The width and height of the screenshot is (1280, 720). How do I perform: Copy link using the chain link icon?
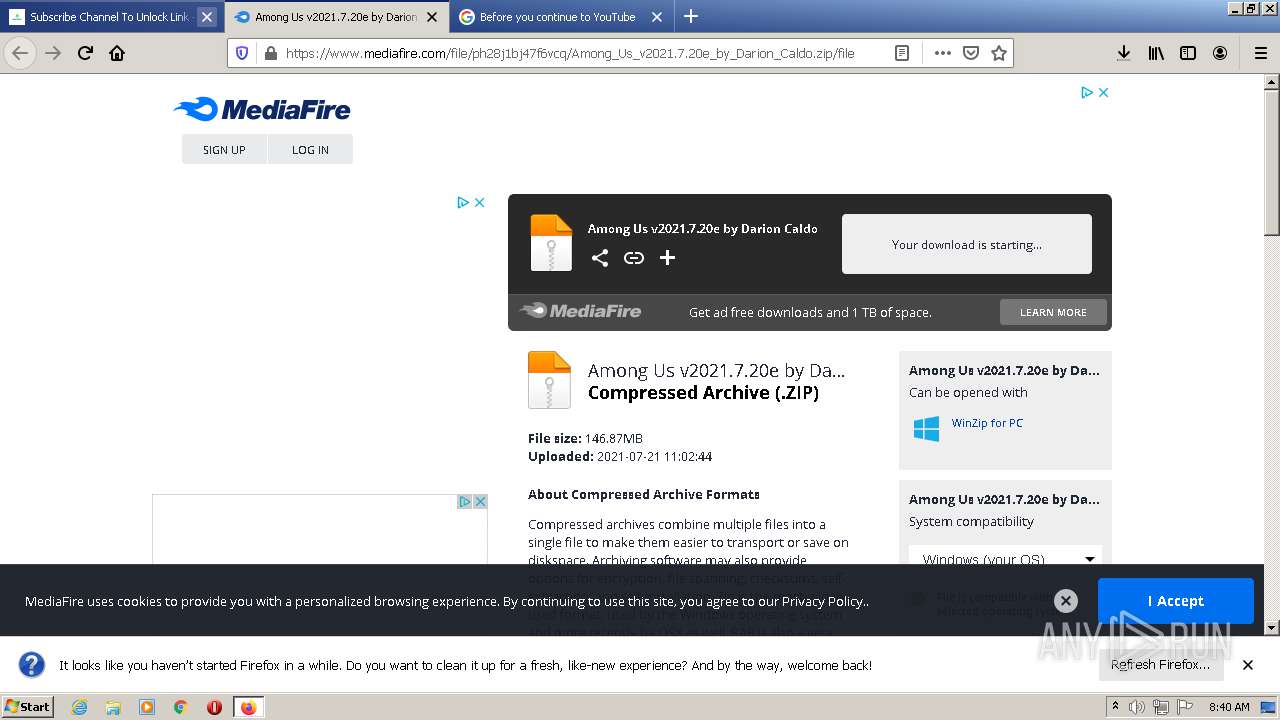click(634, 258)
